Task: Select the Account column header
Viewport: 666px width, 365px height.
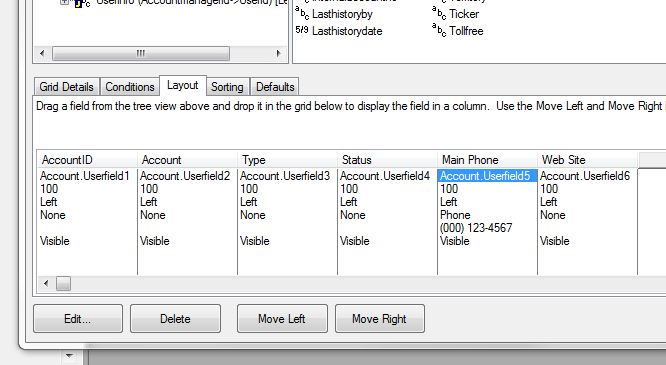Action: point(187,160)
